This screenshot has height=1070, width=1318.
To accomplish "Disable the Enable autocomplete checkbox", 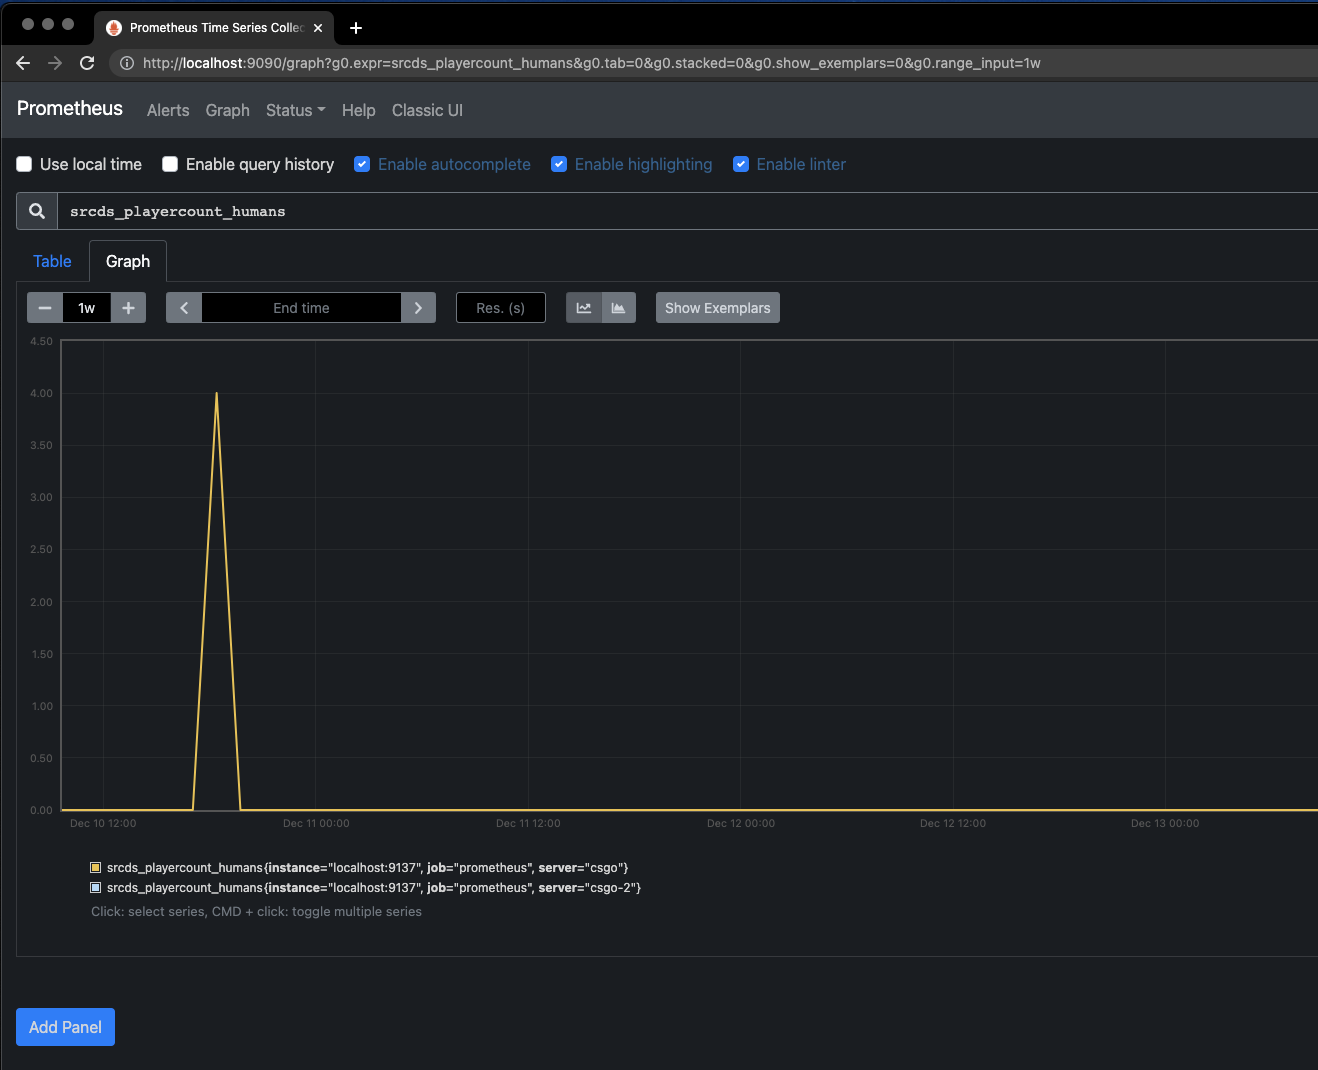I will (x=362, y=164).
